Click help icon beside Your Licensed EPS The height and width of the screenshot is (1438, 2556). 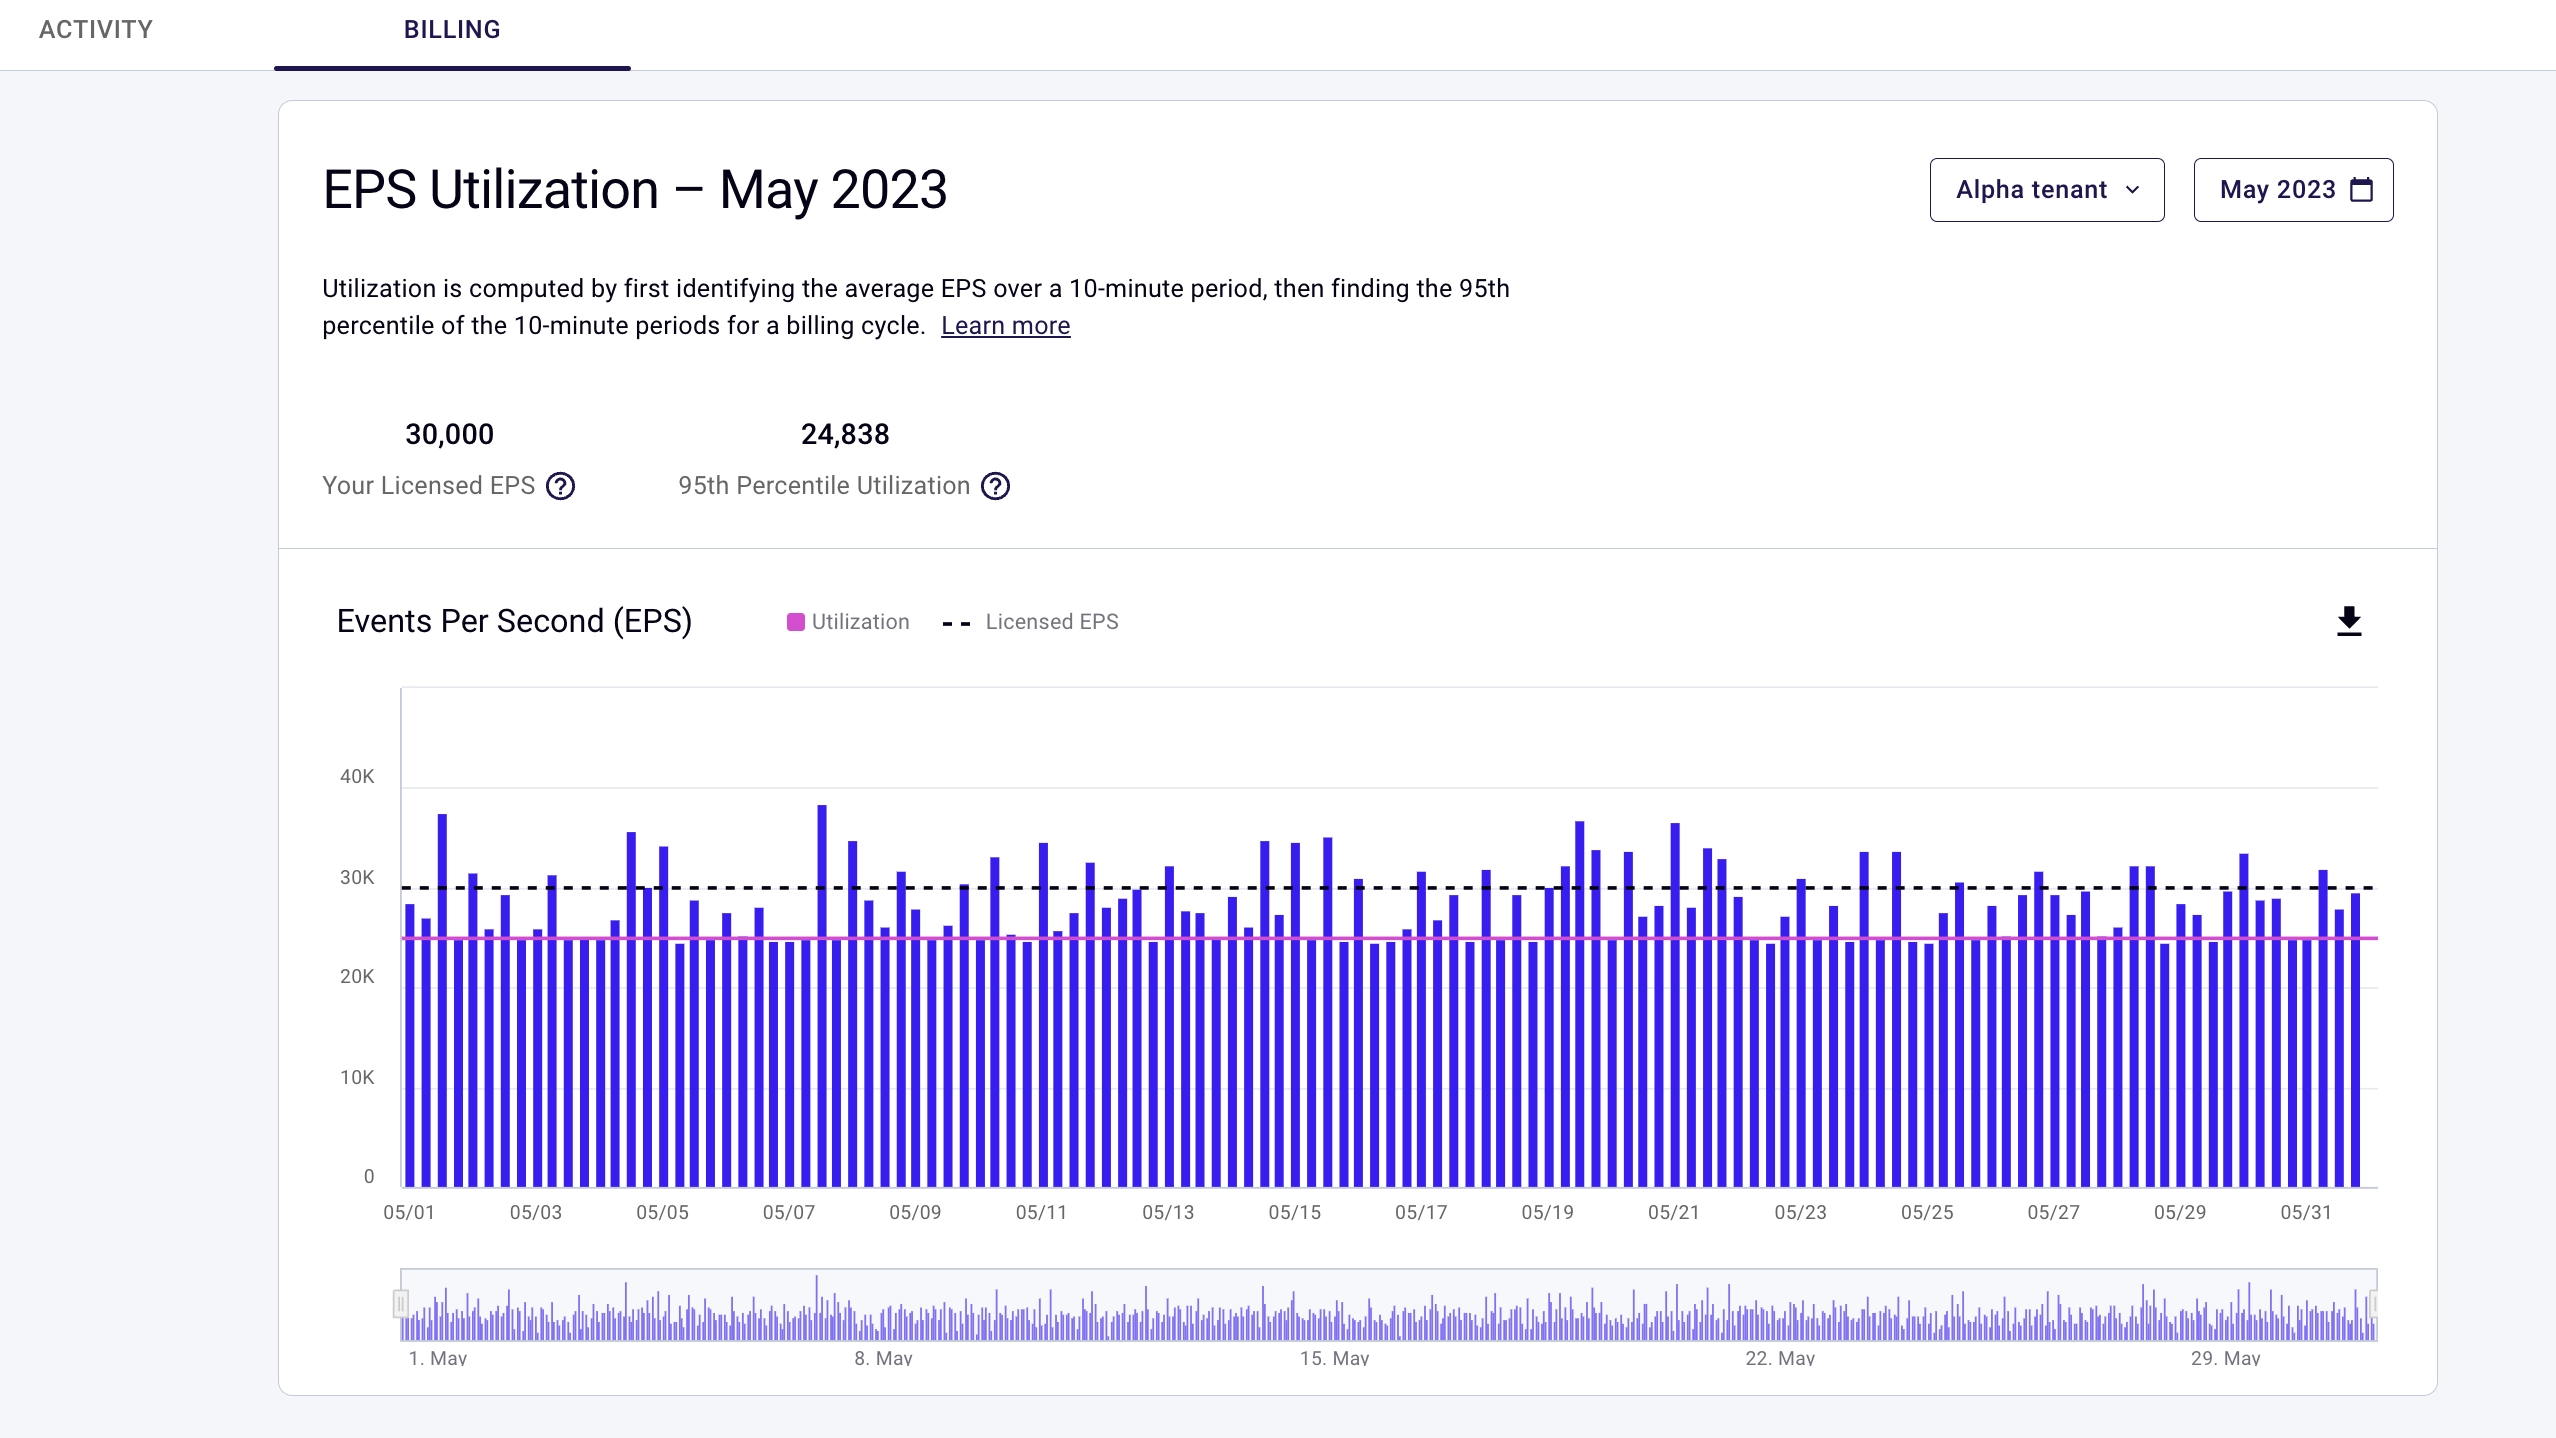coord(560,486)
